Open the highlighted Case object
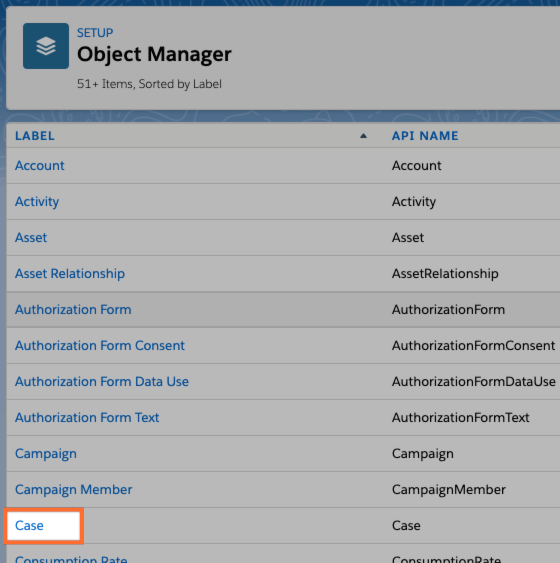The height and width of the screenshot is (563, 560). pyautogui.click(x=29, y=526)
